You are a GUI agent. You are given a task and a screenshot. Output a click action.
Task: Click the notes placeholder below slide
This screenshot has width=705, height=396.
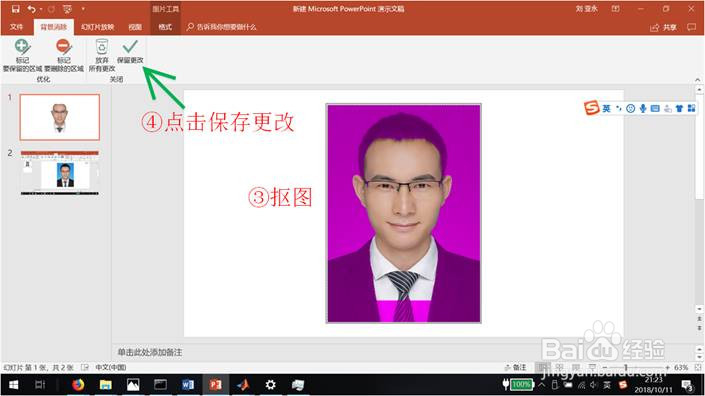[150, 352]
